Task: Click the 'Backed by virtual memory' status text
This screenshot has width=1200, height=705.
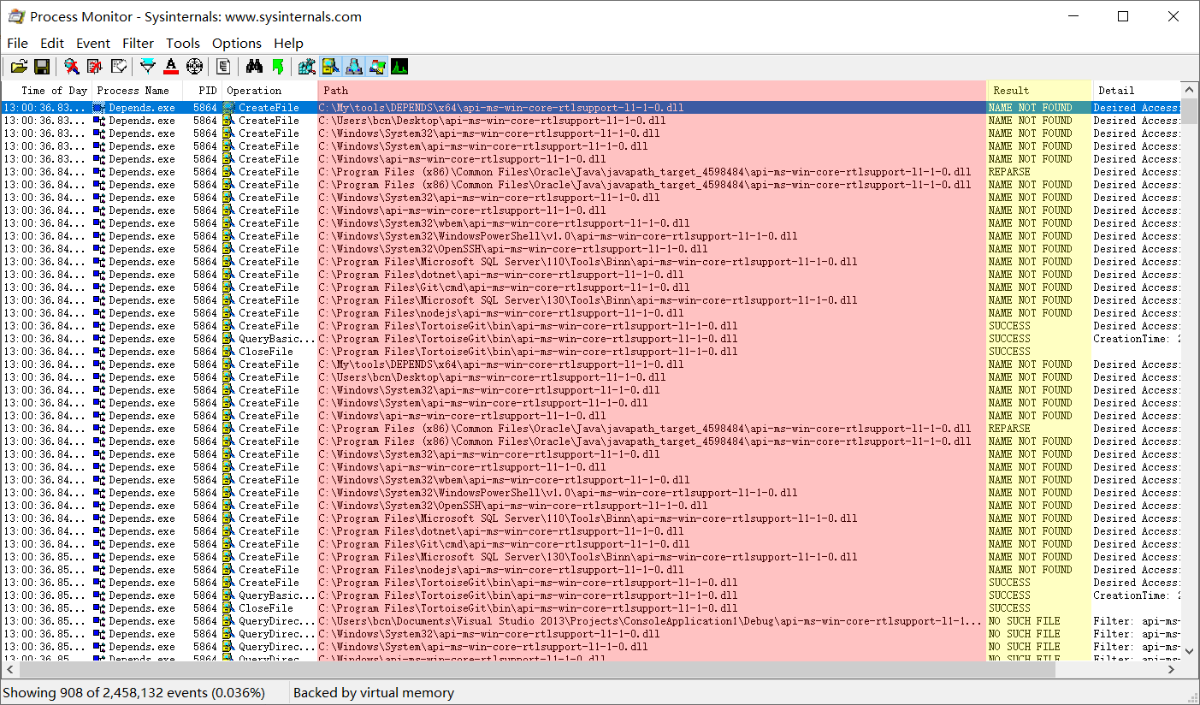Action: [x=374, y=692]
